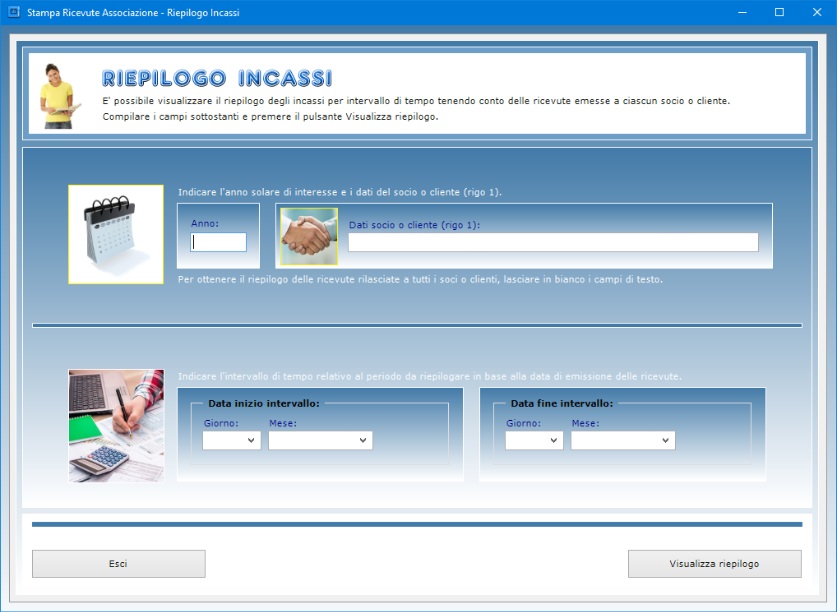Viewport: 837px width, 612px height.
Task: Close the Riepilogo Incassi window
Action: (x=817, y=12)
